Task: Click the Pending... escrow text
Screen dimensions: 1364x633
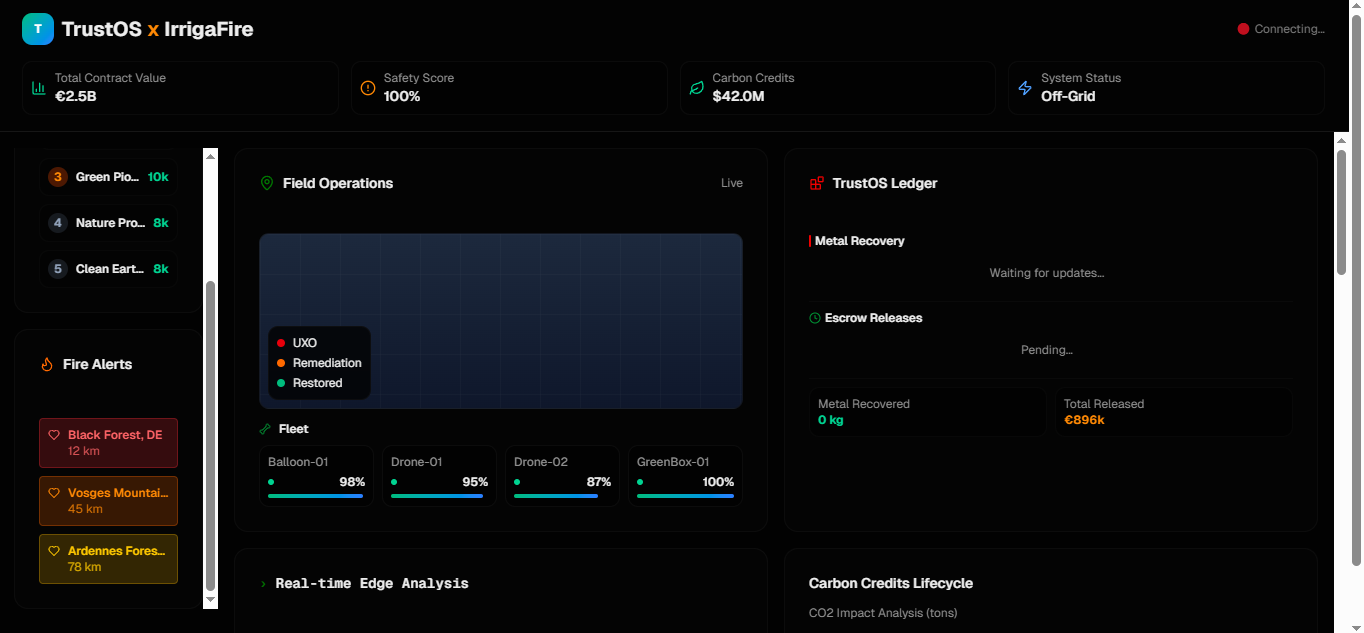Action: [x=1047, y=350]
